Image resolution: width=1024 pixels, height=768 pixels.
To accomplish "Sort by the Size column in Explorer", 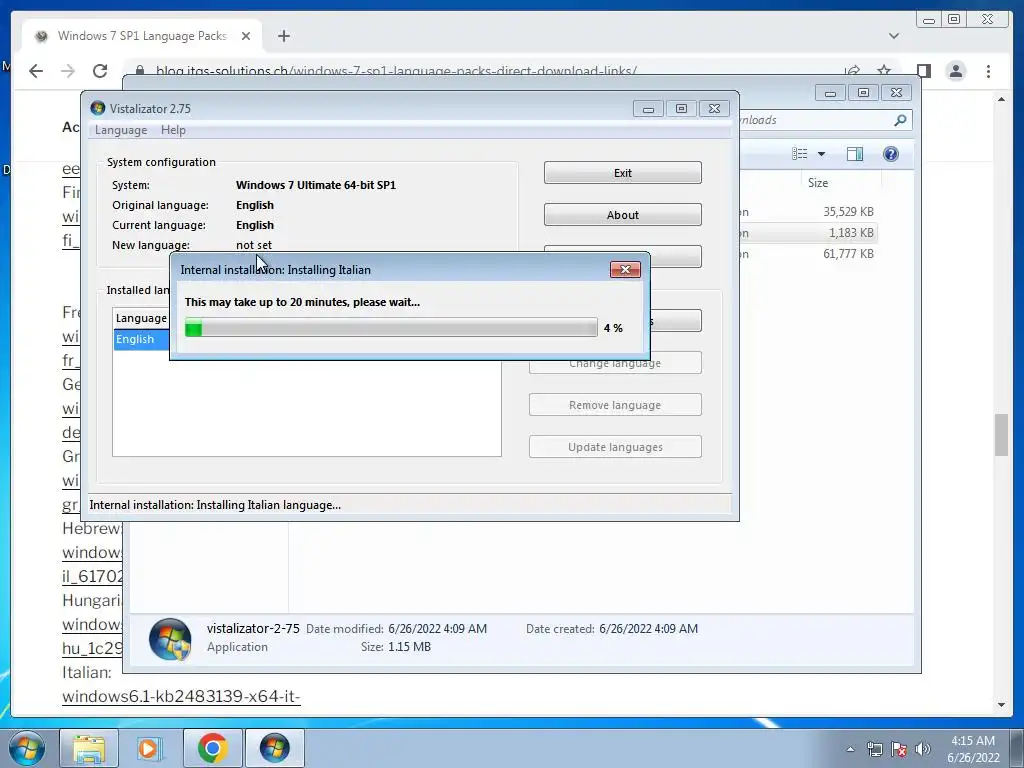I will click(818, 183).
